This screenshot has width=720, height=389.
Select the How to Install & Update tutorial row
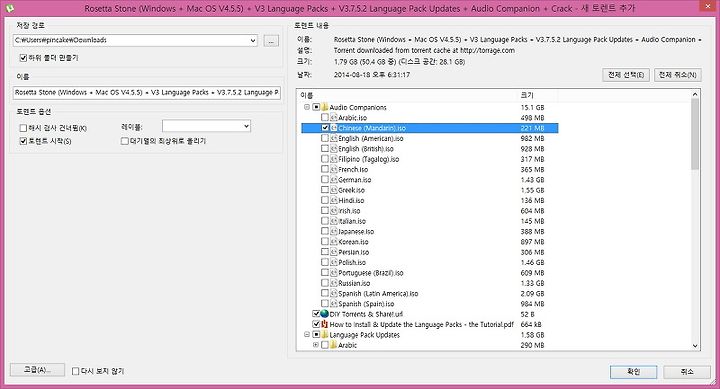(x=421, y=324)
